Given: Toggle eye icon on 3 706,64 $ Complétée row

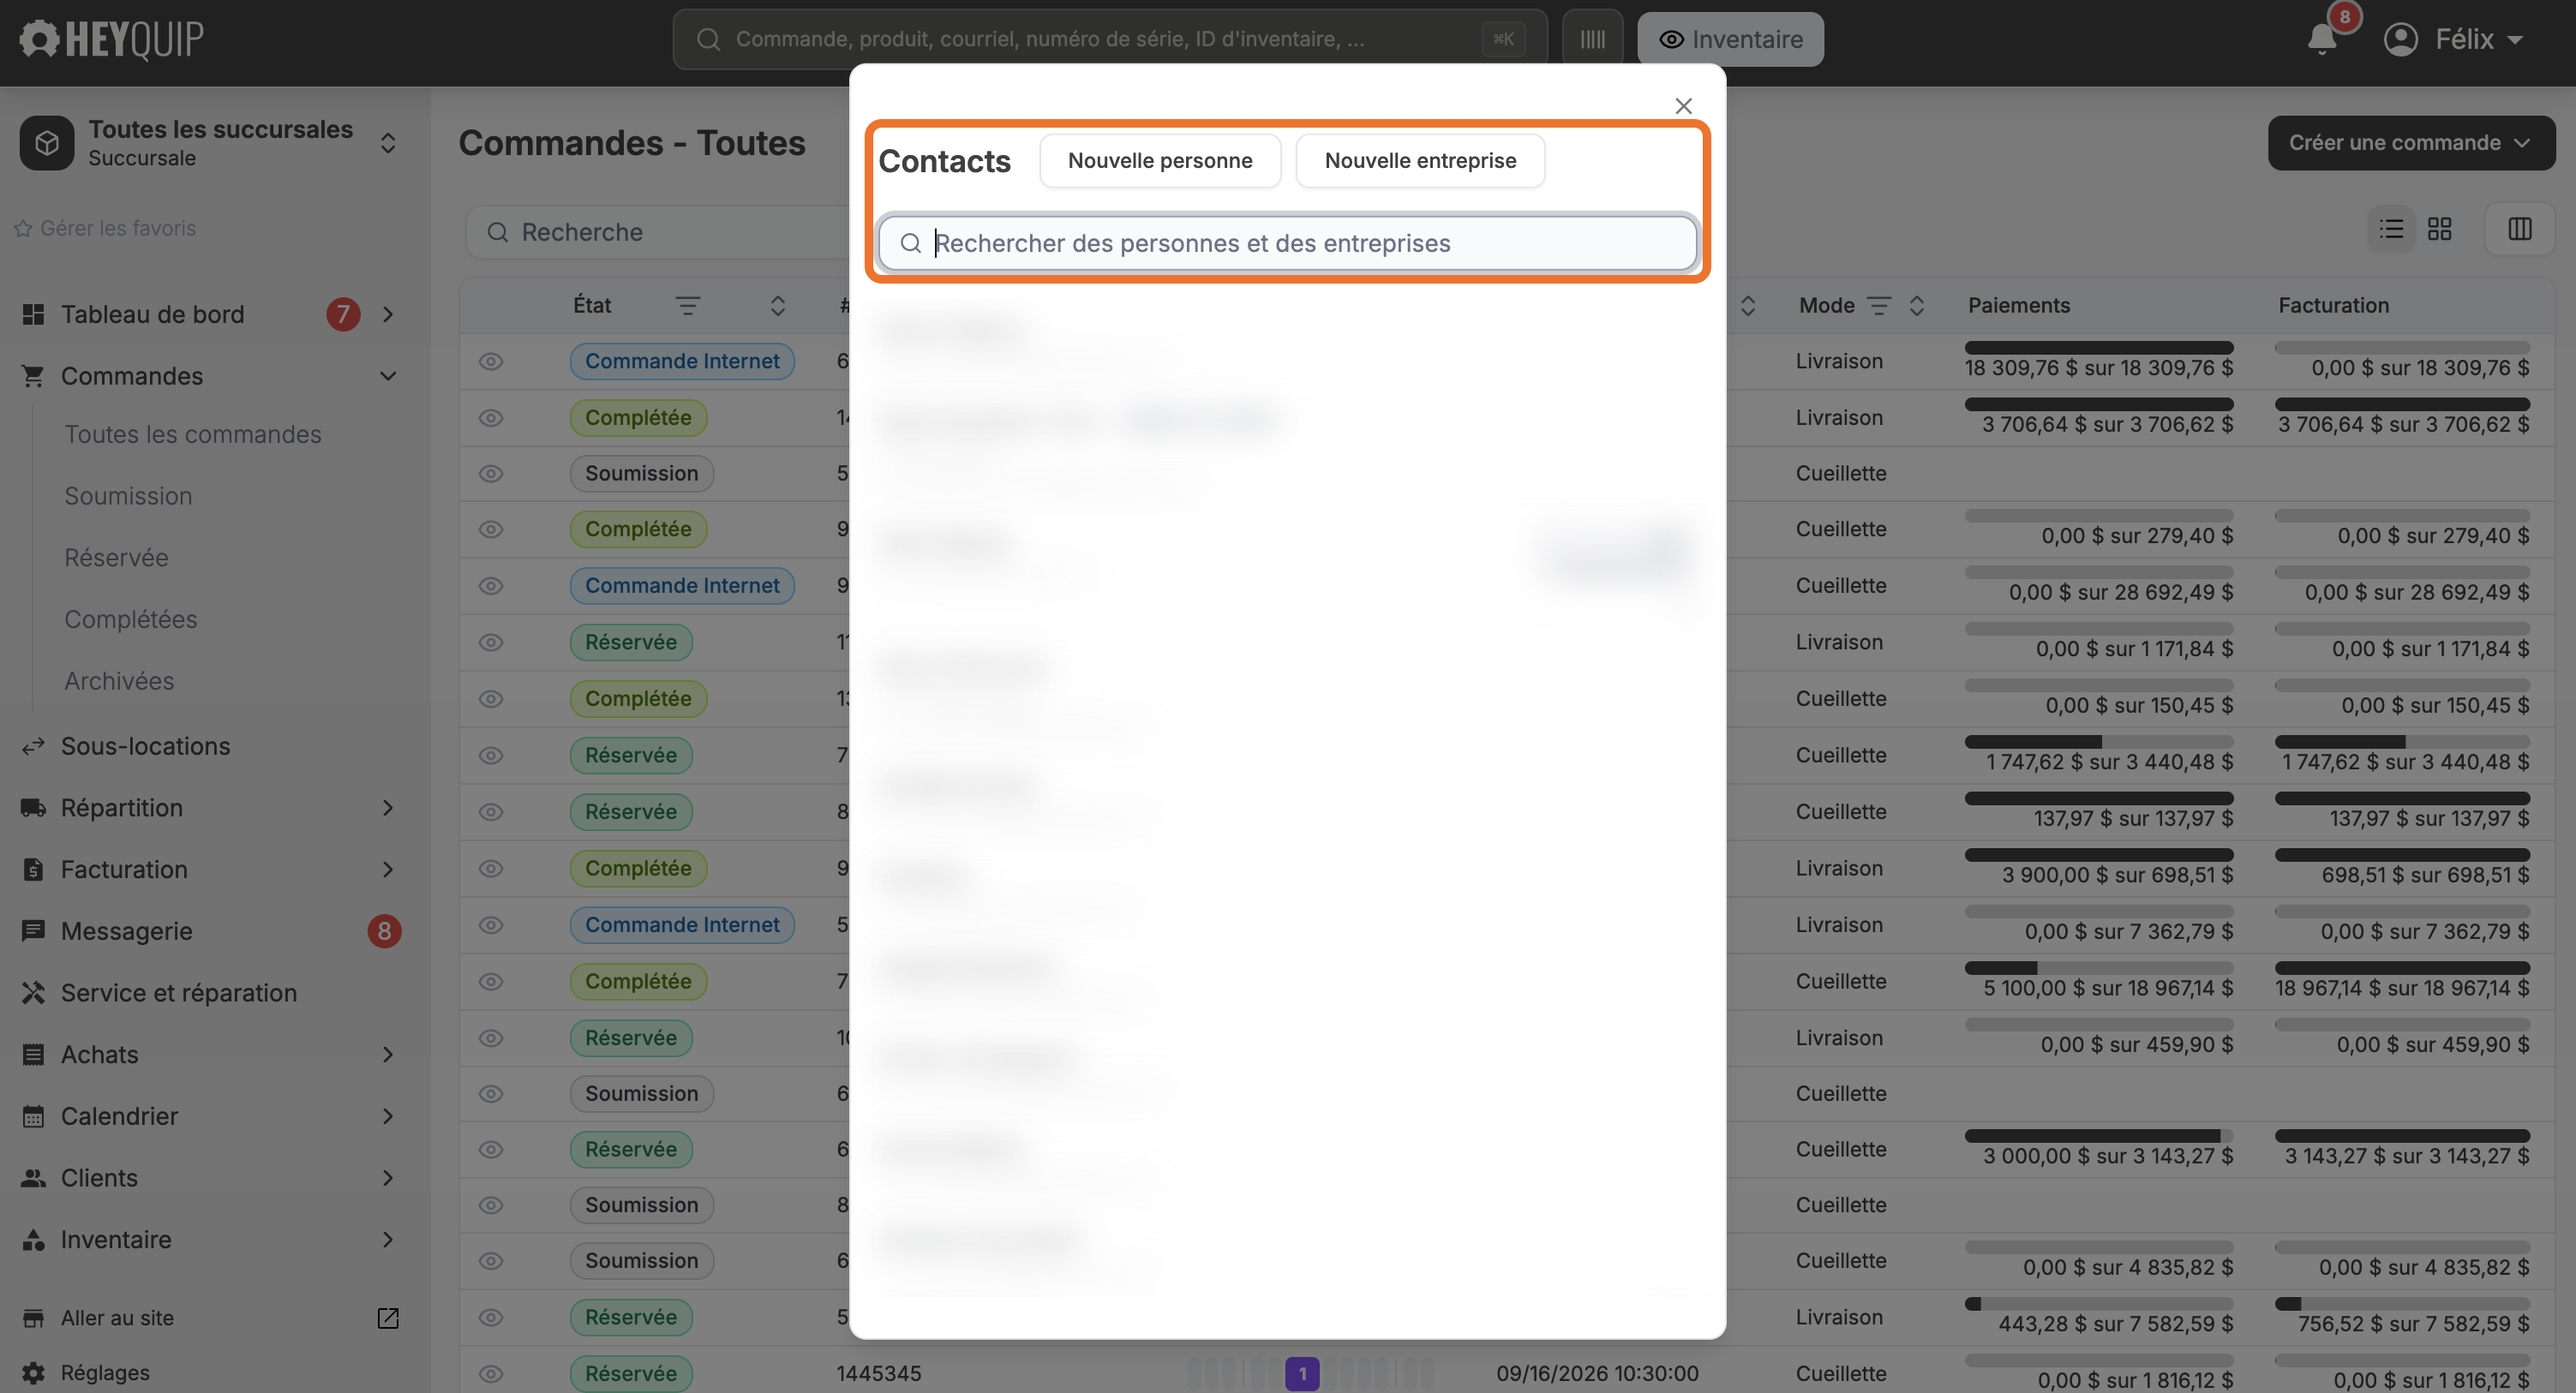Looking at the screenshot, I should click(x=490, y=418).
